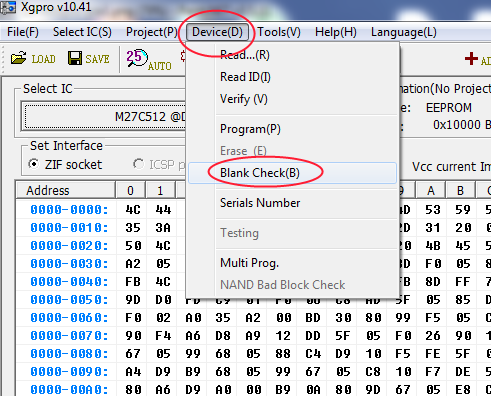Click the SAVE floppy disk icon
The height and width of the screenshot is (396, 491).
75,58
